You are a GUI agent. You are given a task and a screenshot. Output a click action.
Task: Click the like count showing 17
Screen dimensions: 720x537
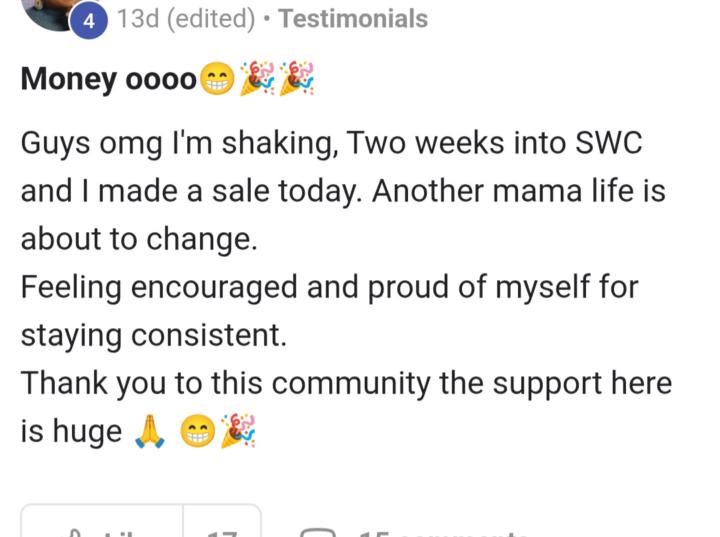point(221,530)
